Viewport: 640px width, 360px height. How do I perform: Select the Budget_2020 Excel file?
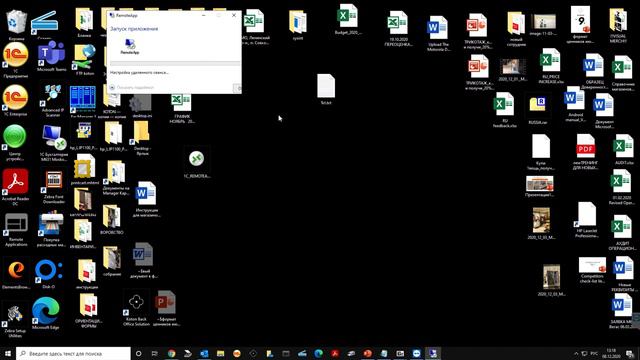coord(348,20)
